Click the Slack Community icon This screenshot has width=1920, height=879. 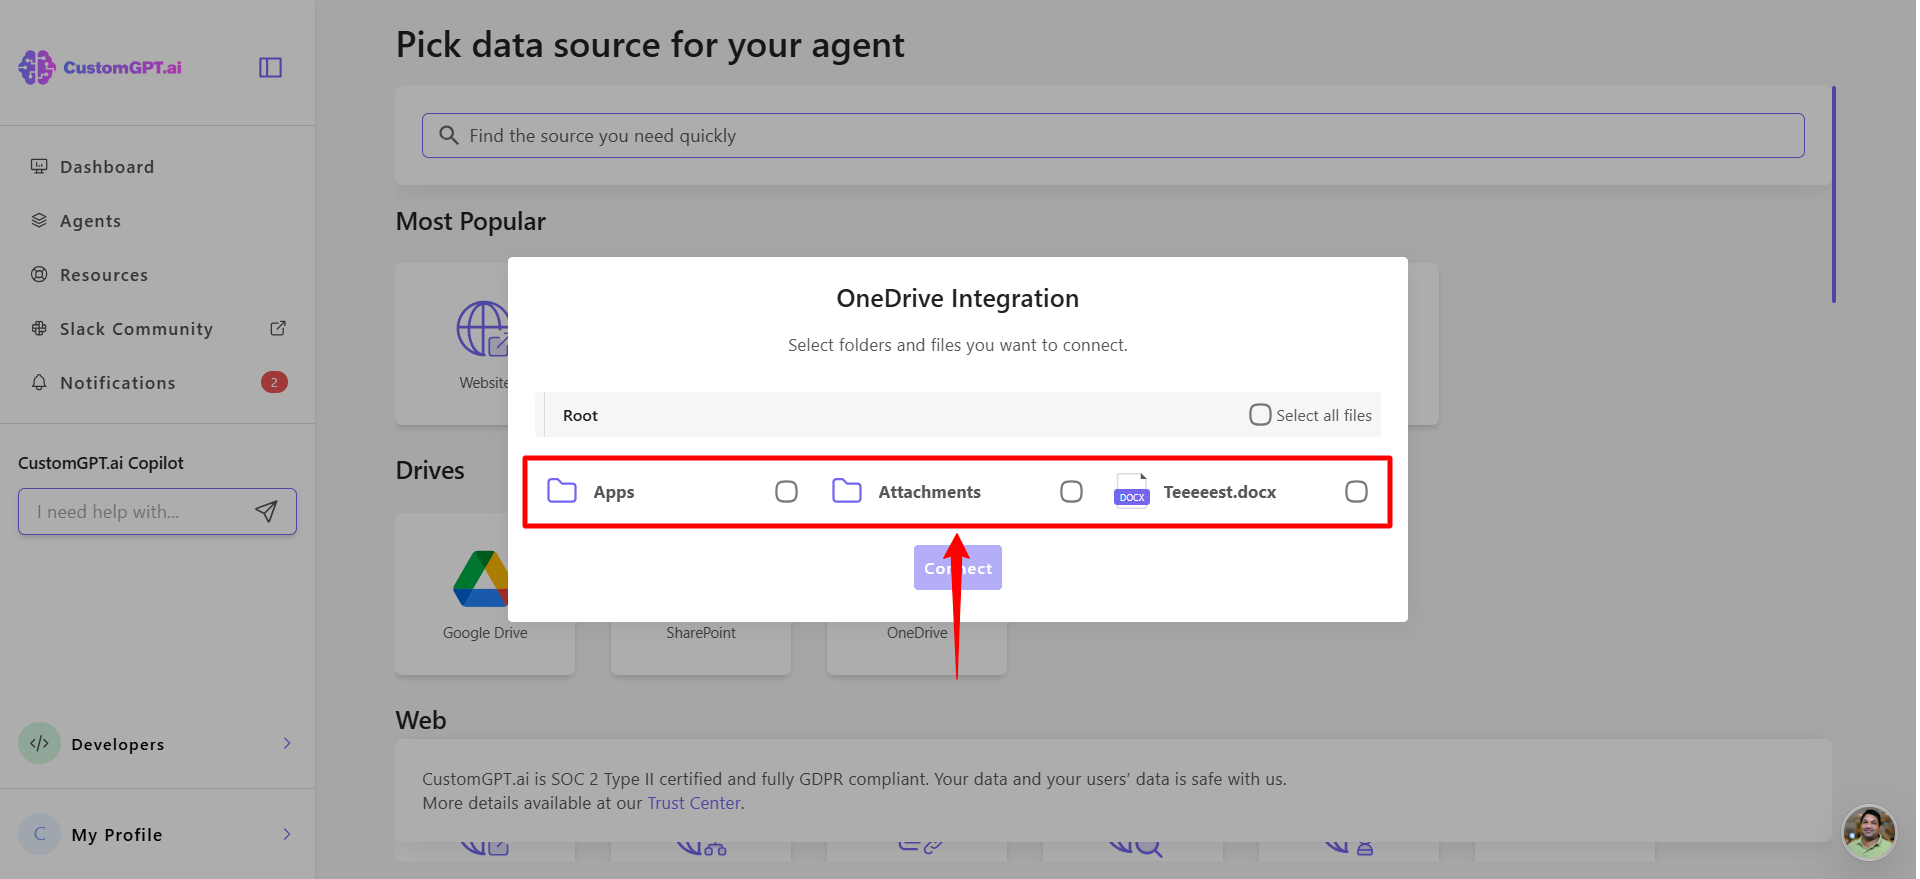[x=39, y=328]
